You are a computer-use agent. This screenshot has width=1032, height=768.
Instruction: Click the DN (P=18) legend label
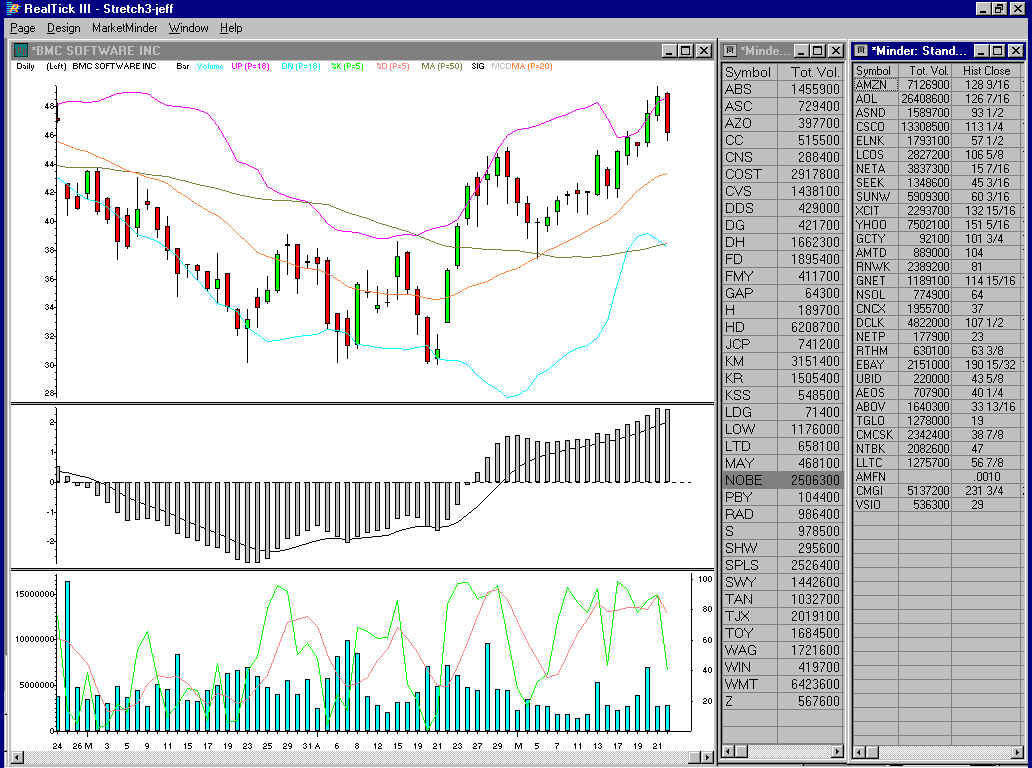301,66
